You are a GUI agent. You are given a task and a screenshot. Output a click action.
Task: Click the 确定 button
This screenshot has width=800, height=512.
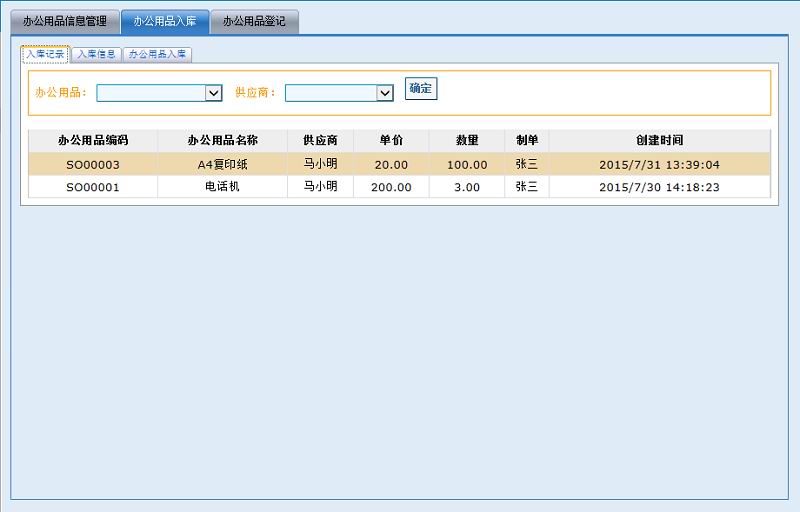point(421,89)
